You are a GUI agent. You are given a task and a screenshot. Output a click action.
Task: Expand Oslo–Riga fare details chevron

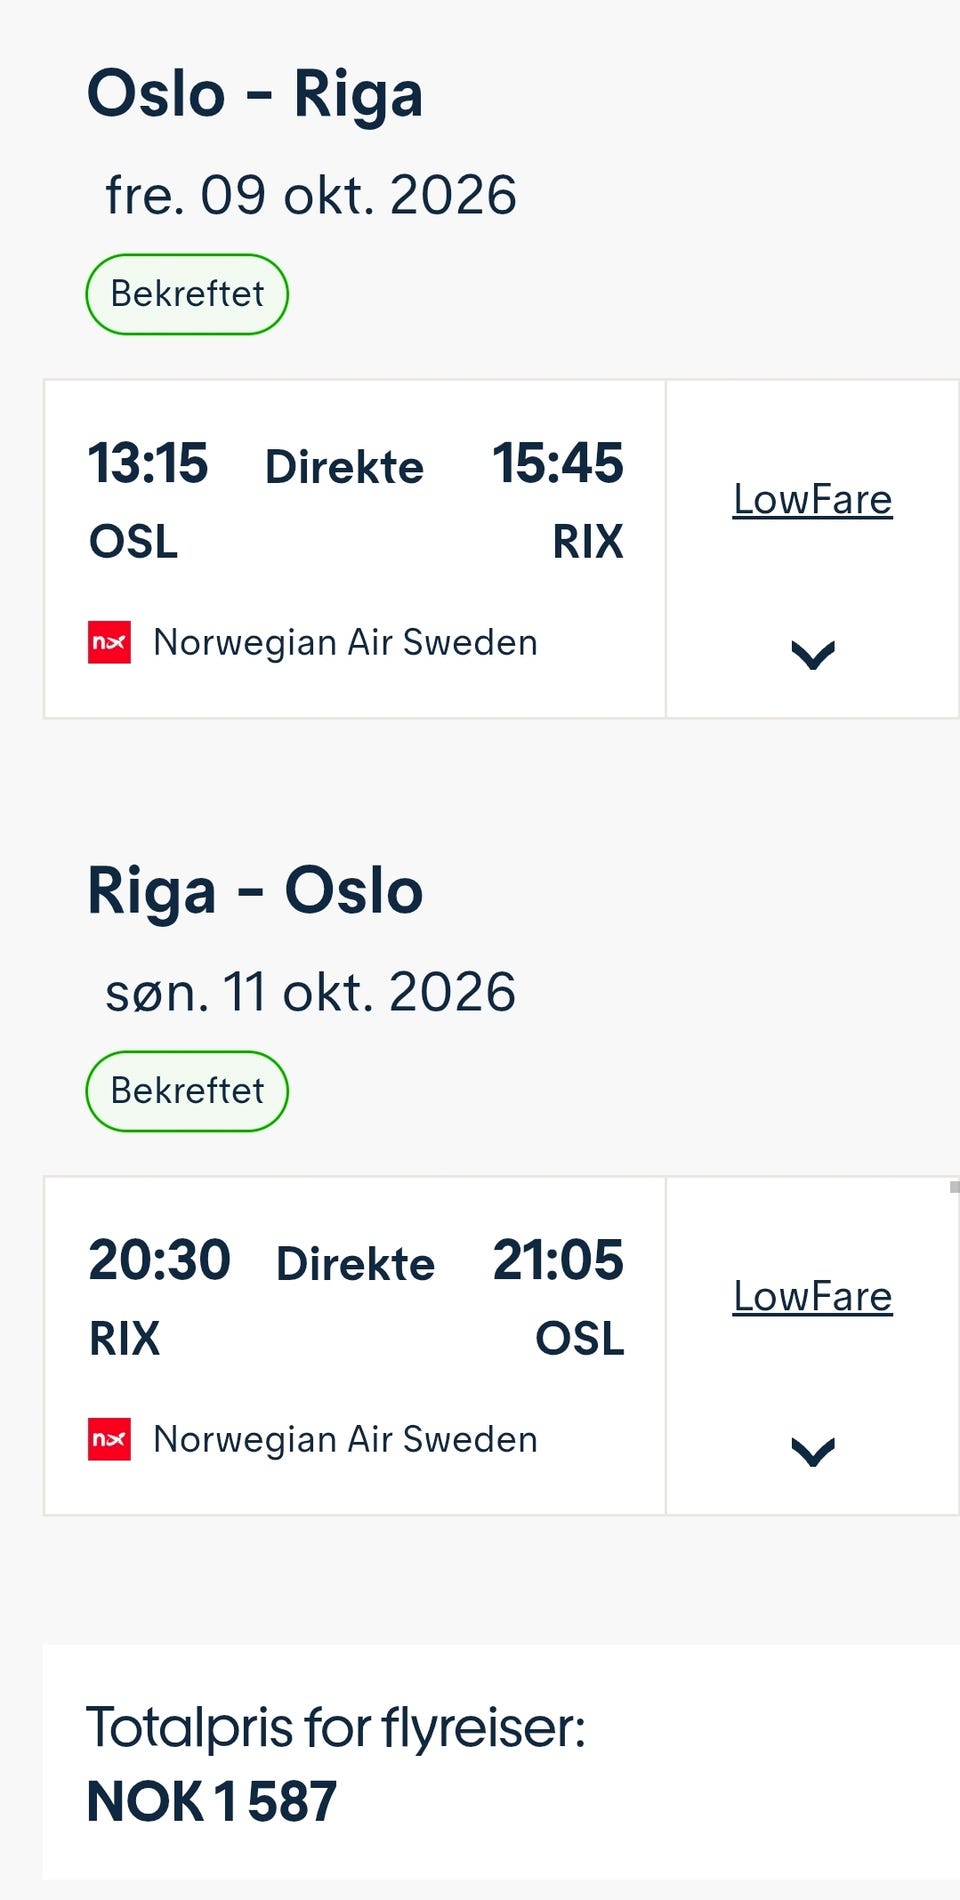coord(813,655)
